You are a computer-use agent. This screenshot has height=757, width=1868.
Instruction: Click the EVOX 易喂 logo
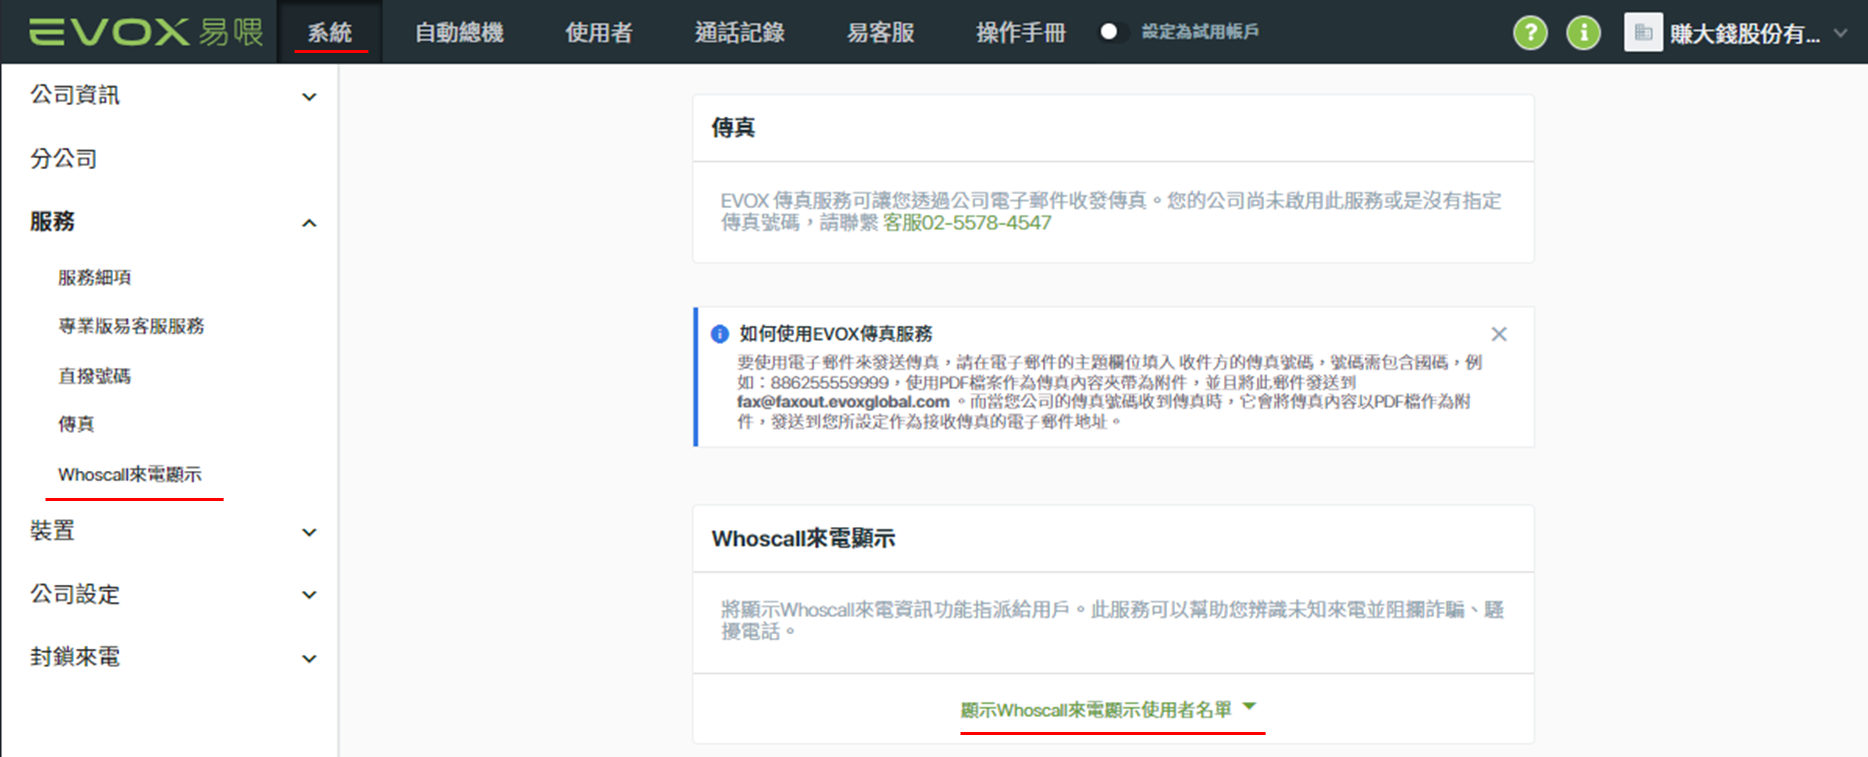coord(145,32)
